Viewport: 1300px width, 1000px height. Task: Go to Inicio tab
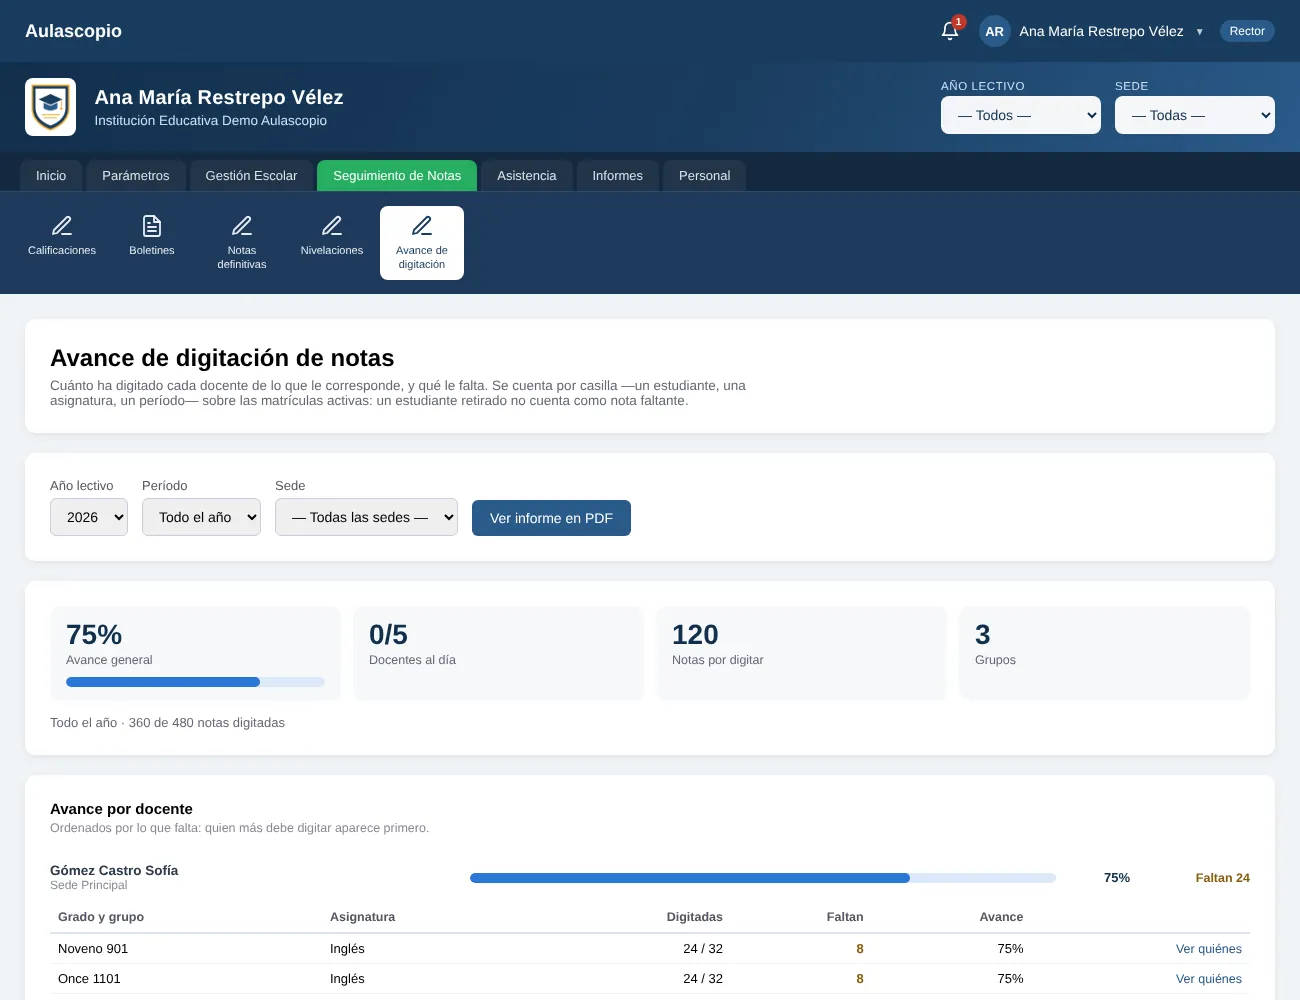click(x=51, y=175)
